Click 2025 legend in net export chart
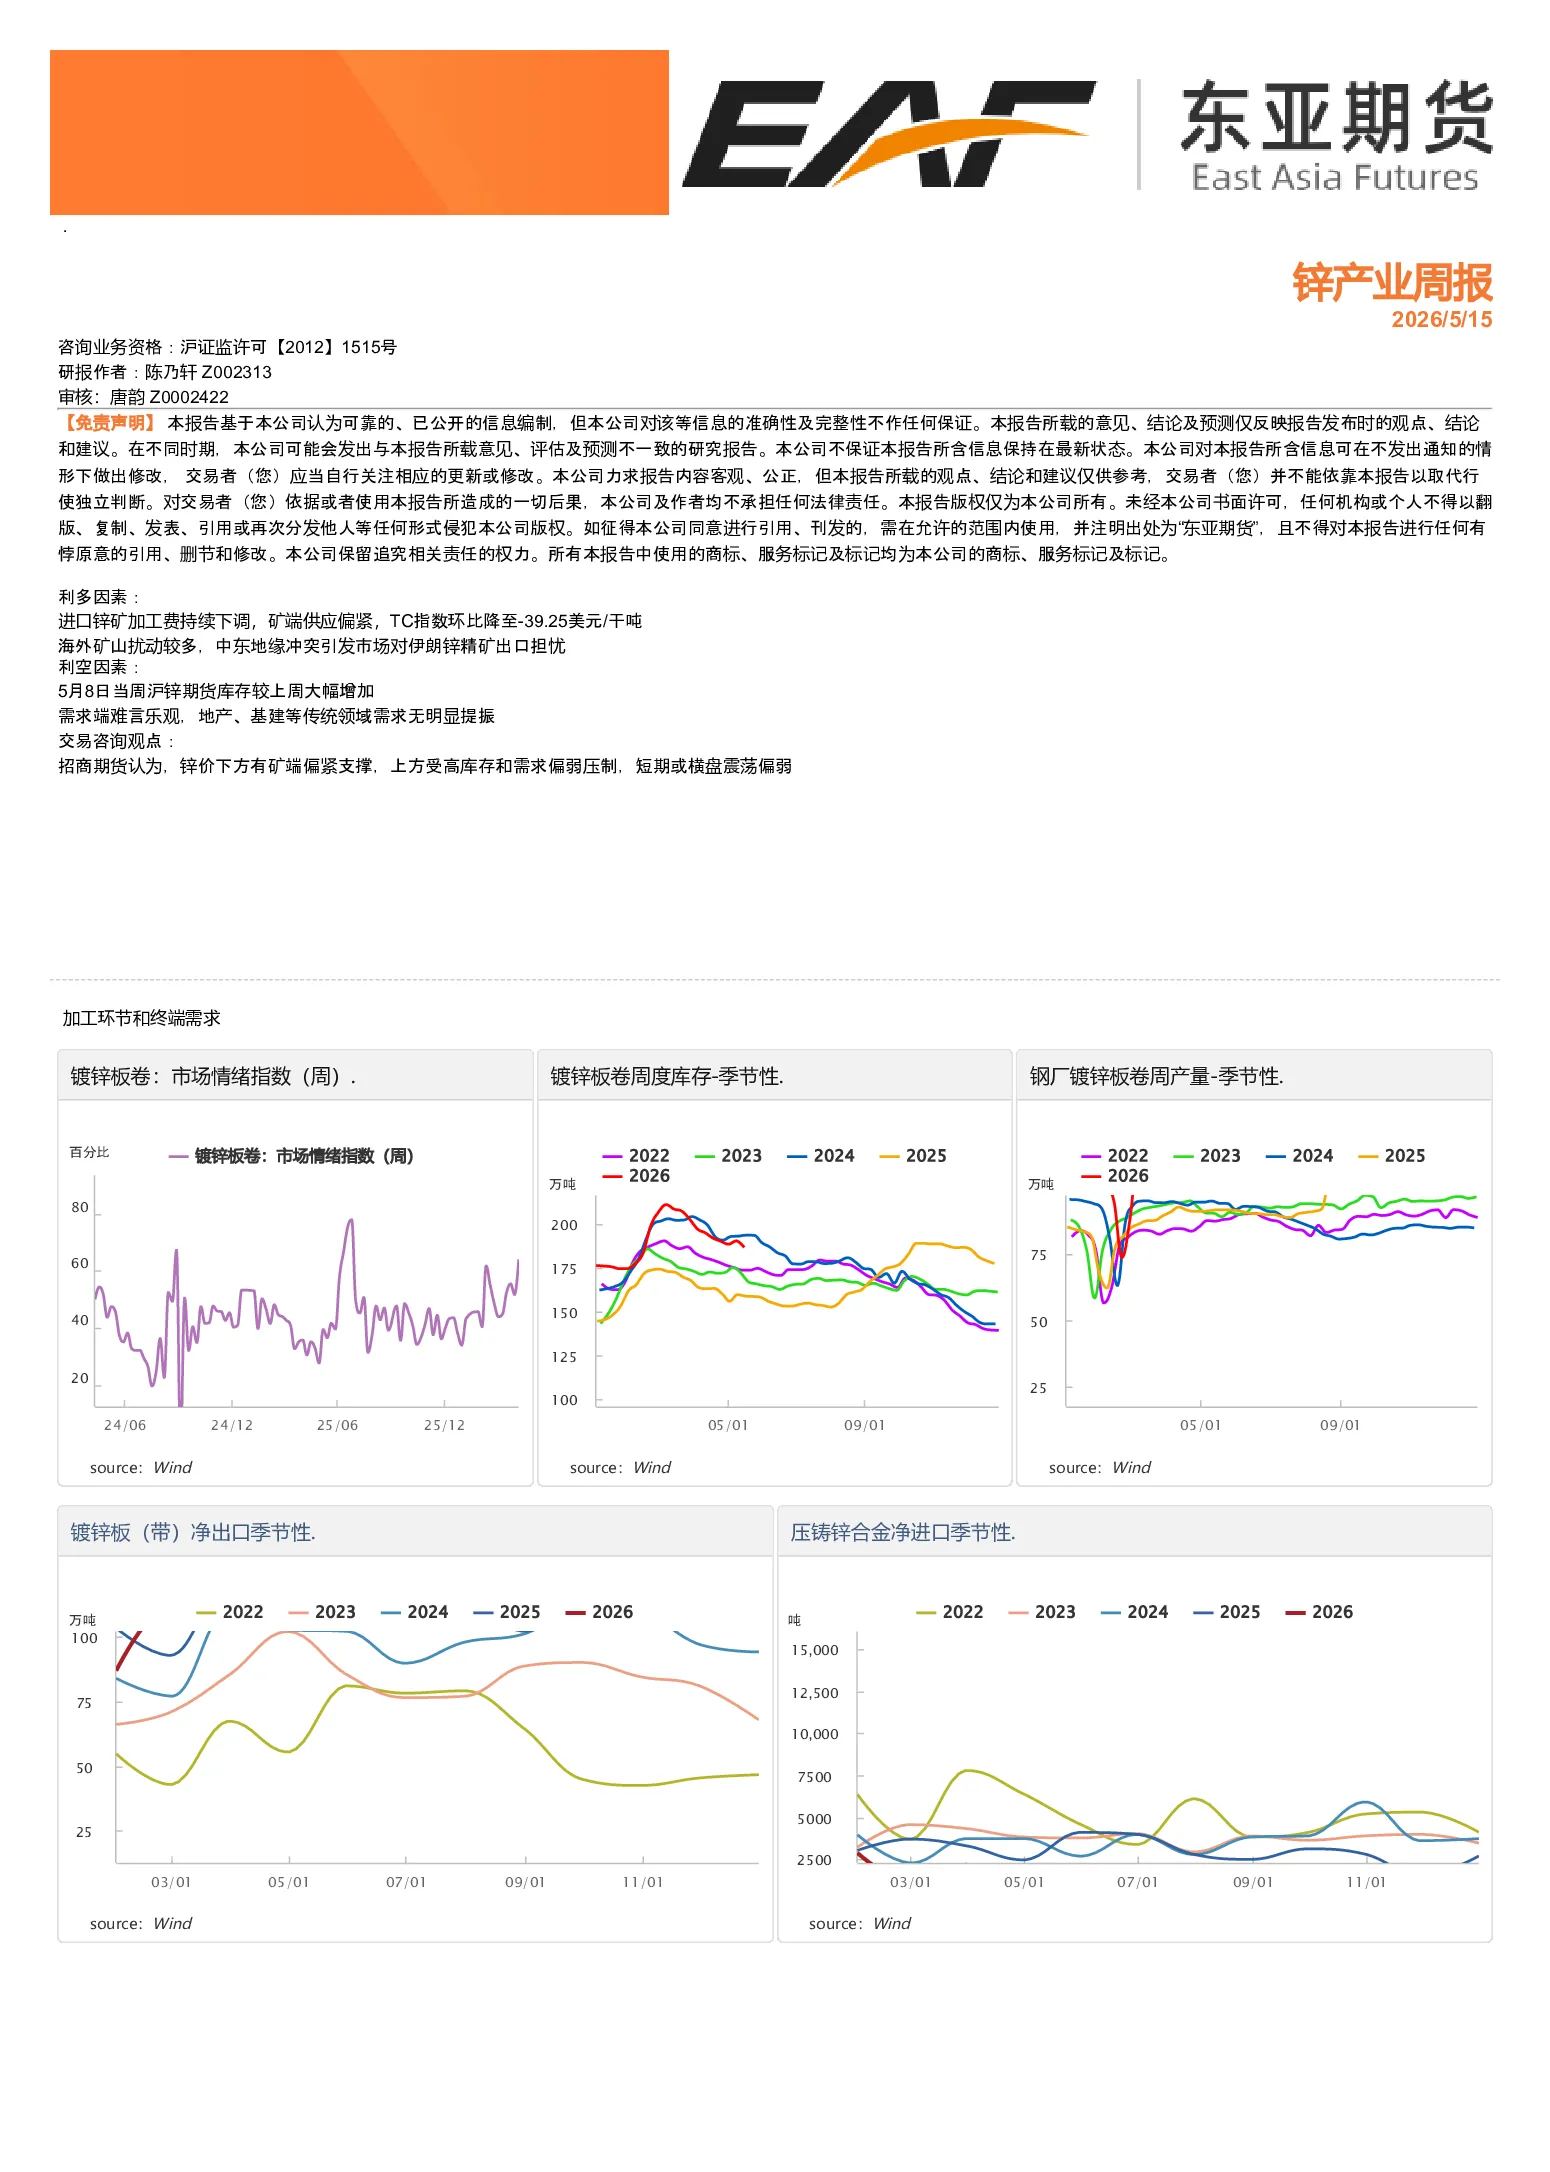The image size is (1550, 2172). tap(507, 1612)
